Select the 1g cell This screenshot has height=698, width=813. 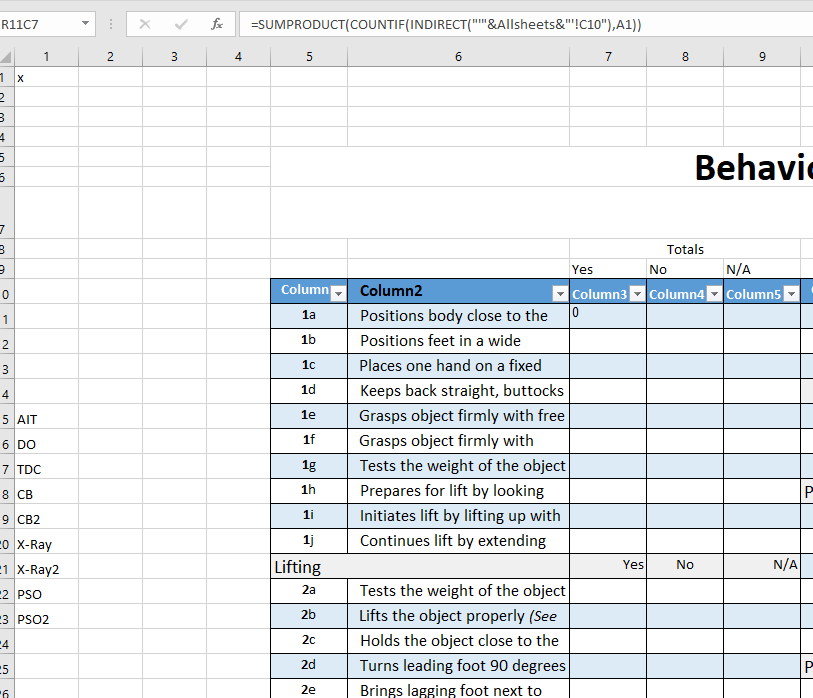tap(309, 466)
